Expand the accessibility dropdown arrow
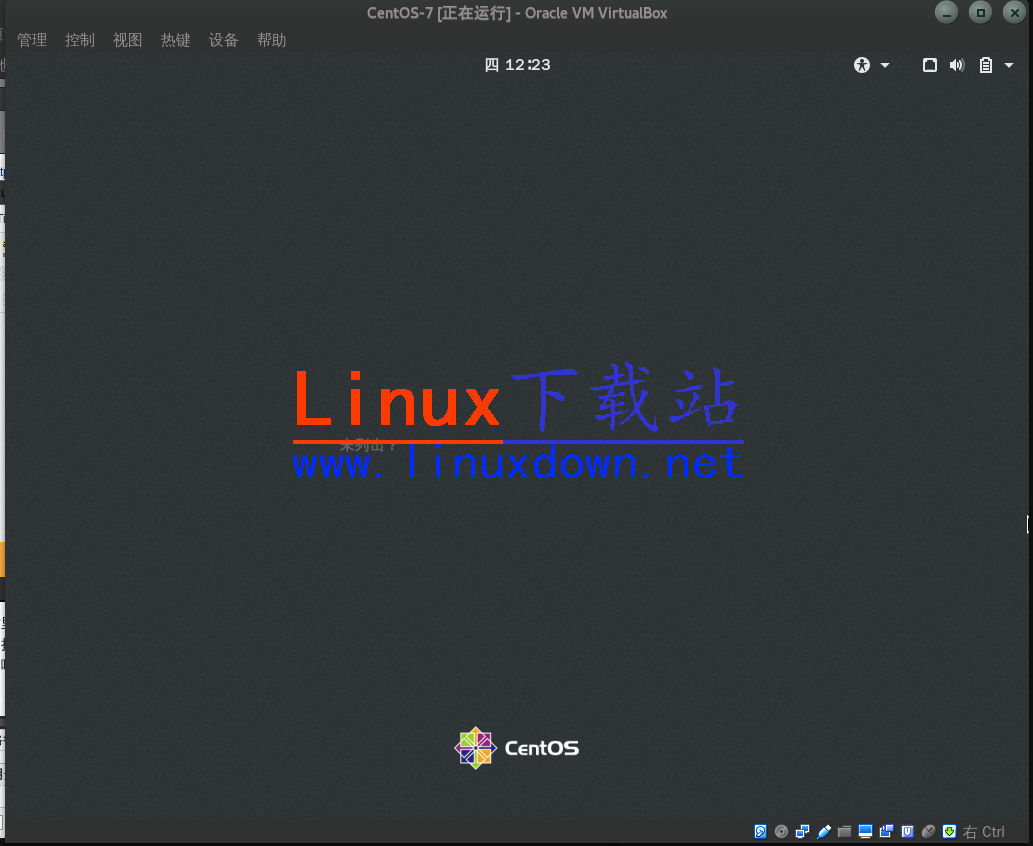This screenshot has height=846, width=1033. point(885,65)
